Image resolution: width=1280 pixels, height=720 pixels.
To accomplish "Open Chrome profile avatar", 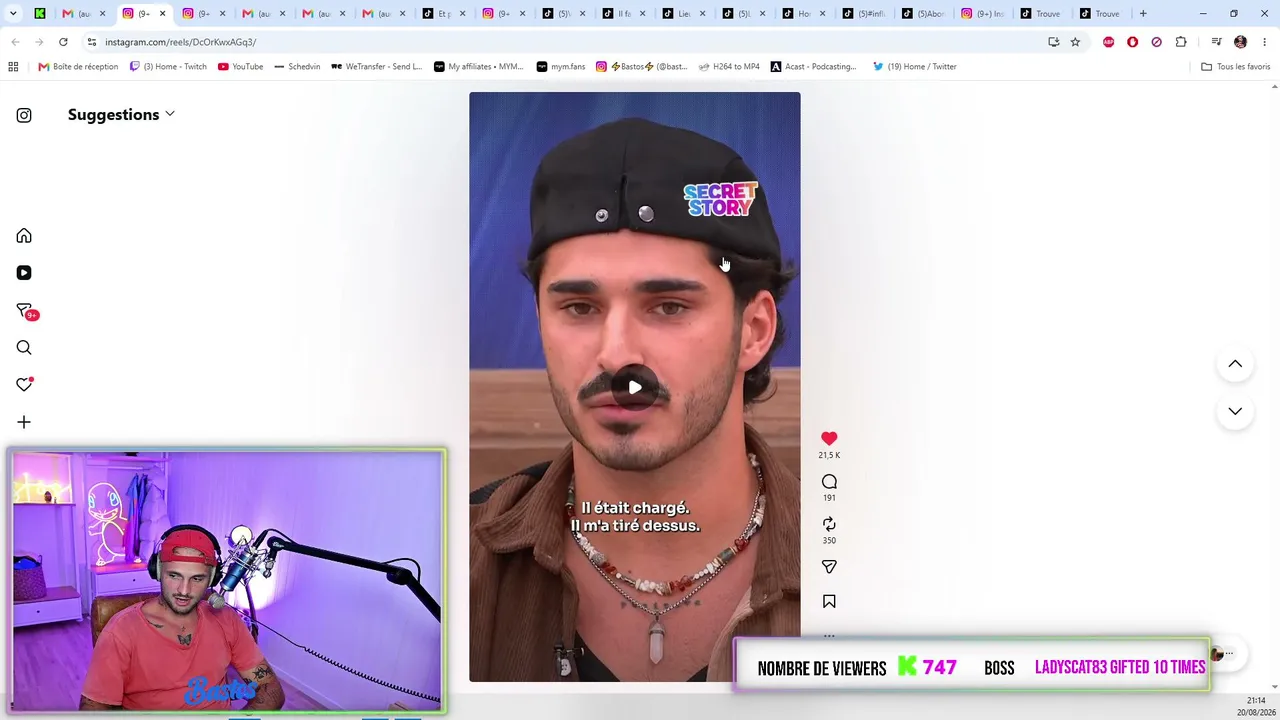I will click(x=1240, y=42).
